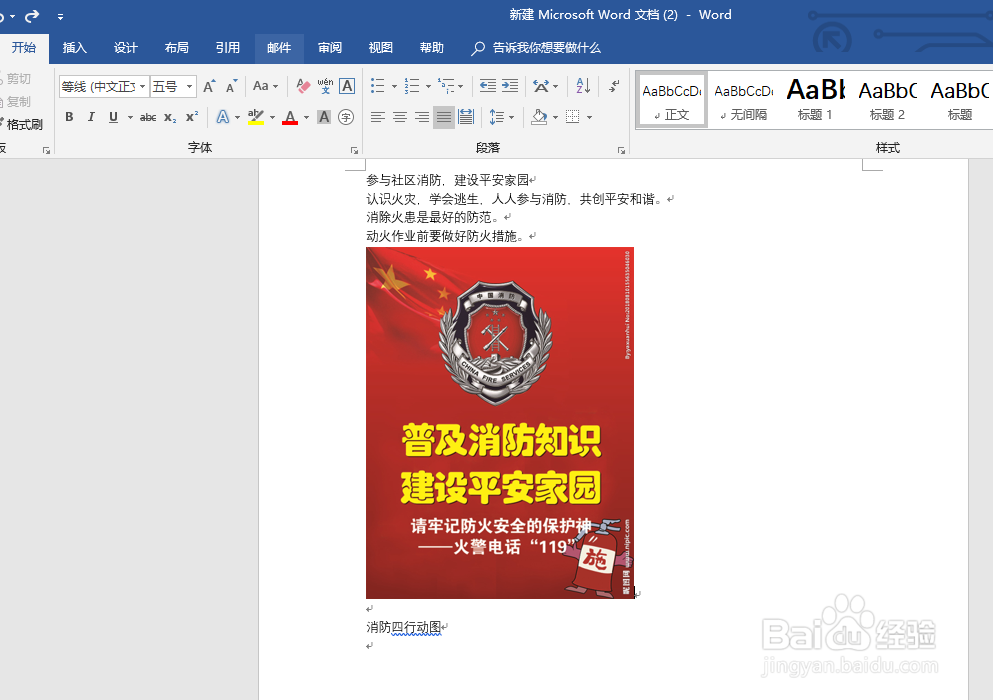Increase paragraph indent
Image resolution: width=993 pixels, height=700 pixels.
tap(510, 86)
